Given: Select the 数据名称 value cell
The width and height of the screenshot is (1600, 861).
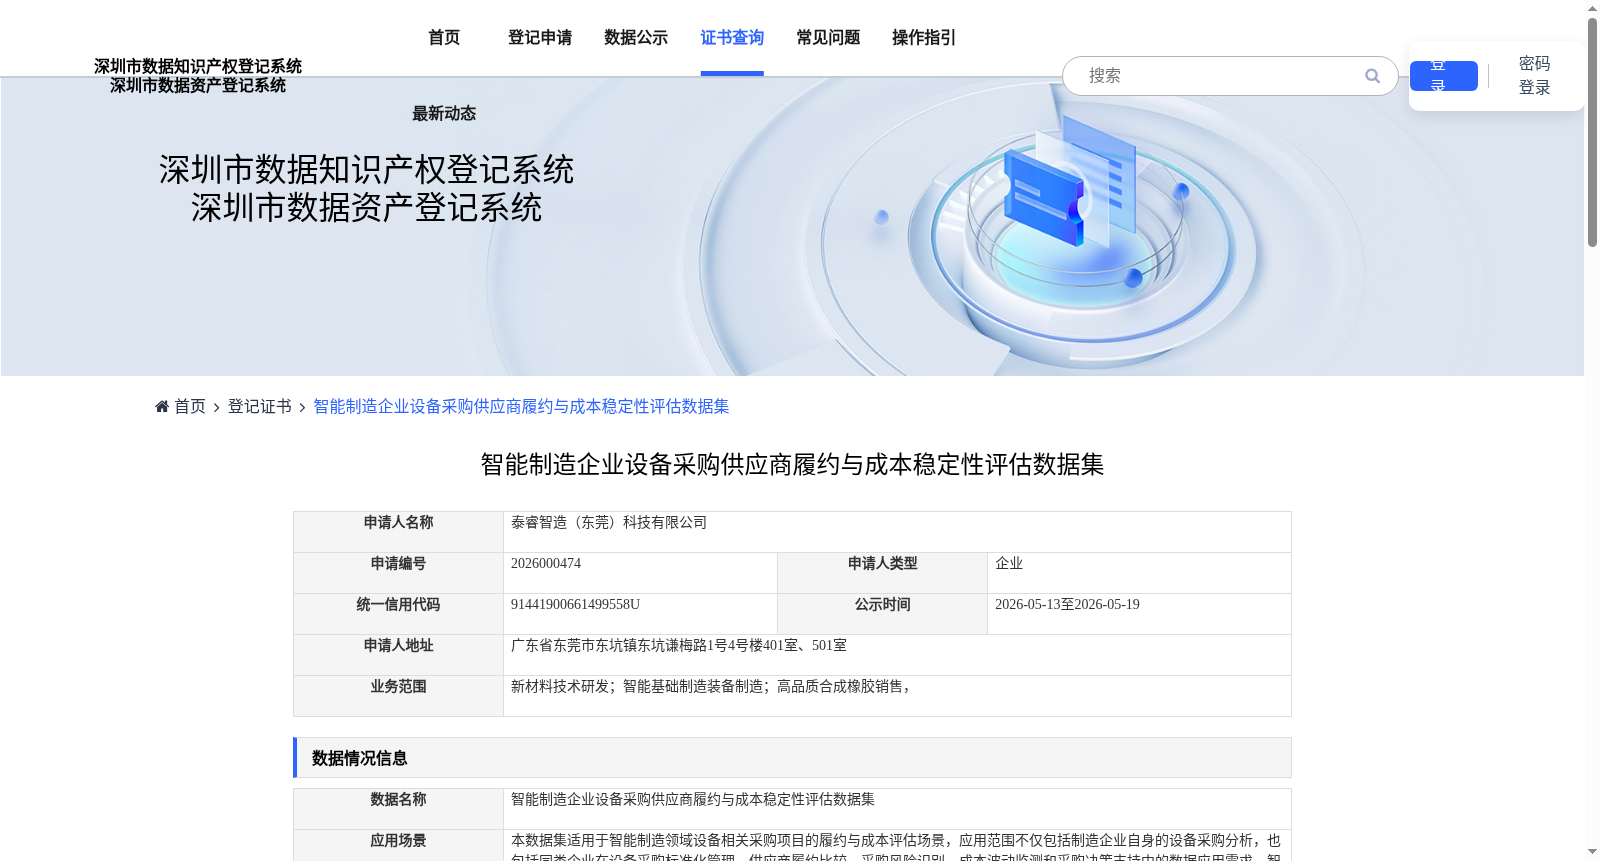Looking at the screenshot, I should 897,808.
